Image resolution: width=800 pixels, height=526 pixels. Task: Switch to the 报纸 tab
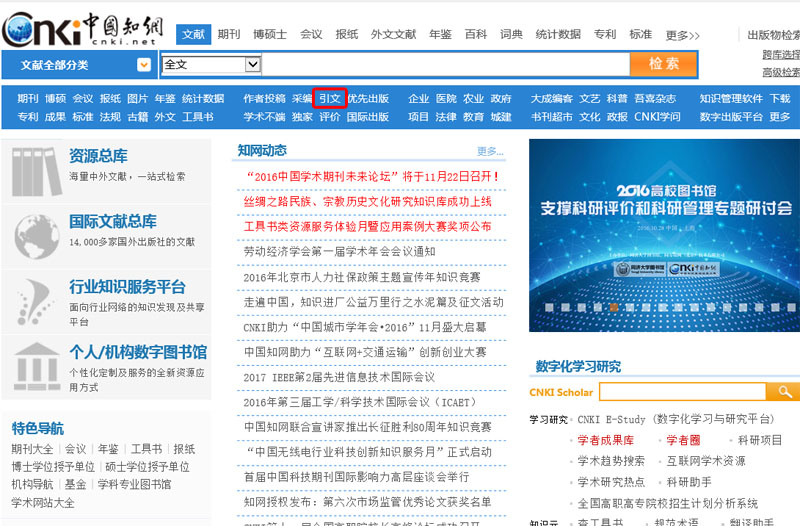coord(346,34)
